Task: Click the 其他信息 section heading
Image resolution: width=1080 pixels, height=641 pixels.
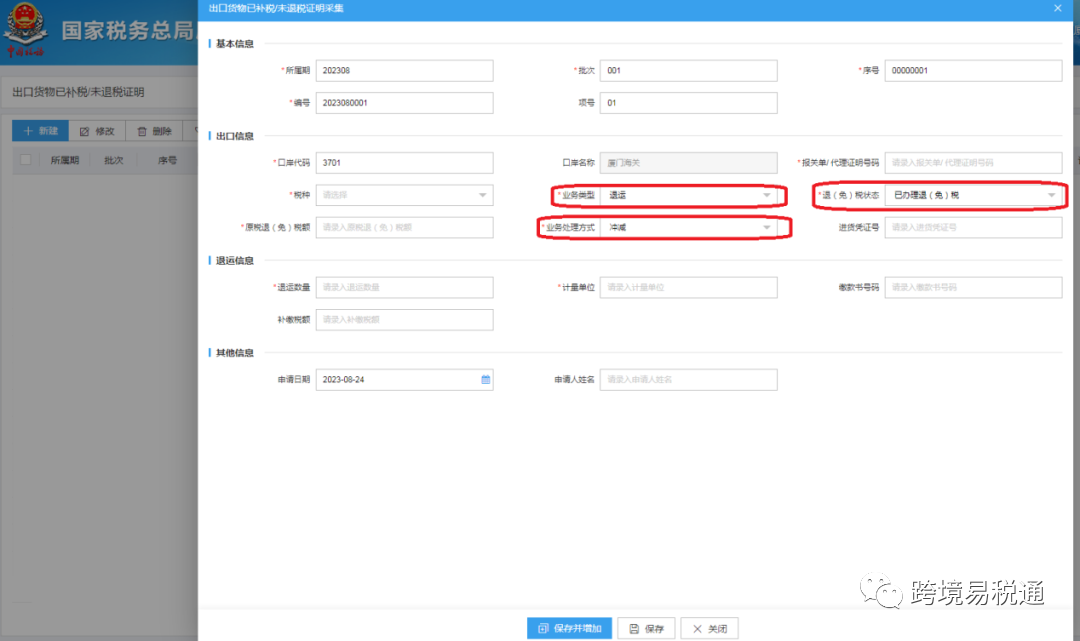Action: pos(235,353)
